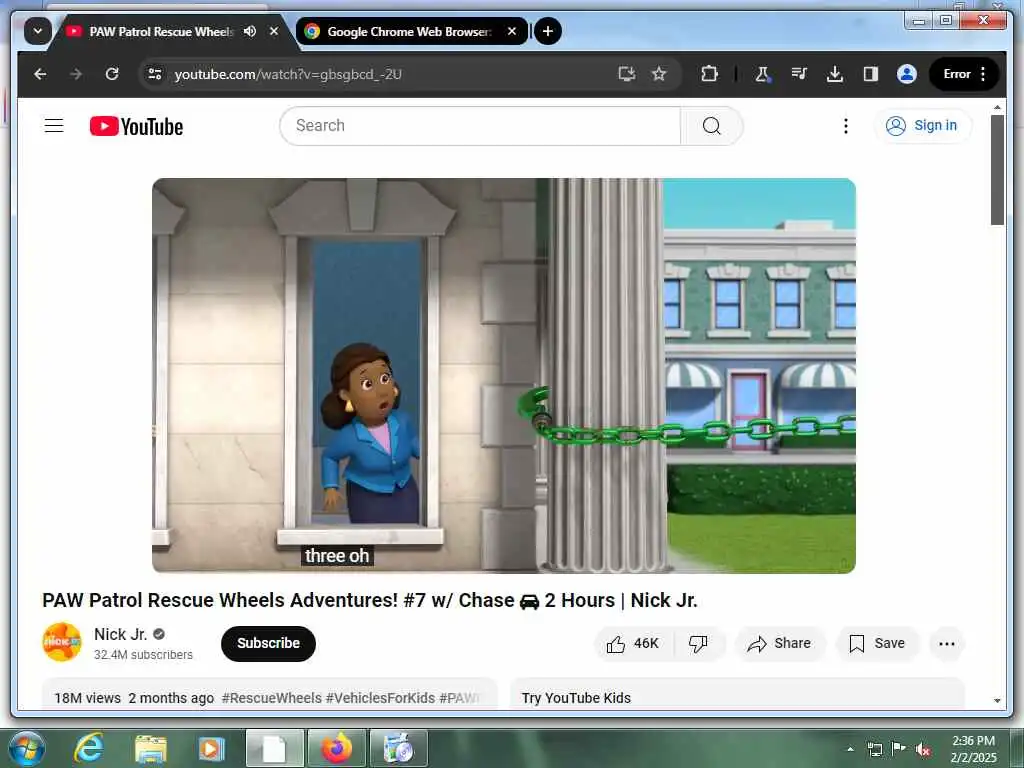Viewport: 1024px width, 768px height.
Task: Open the Extensions puzzle icon
Action: (x=709, y=74)
